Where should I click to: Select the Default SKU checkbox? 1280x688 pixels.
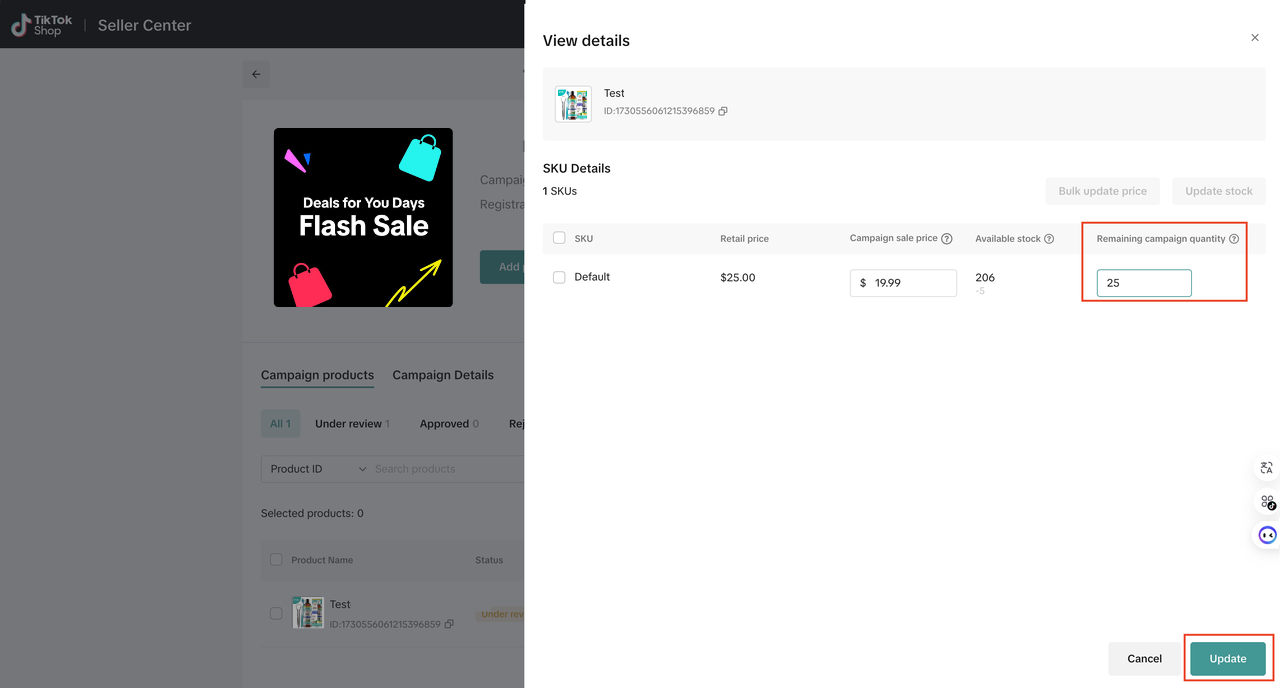559,277
